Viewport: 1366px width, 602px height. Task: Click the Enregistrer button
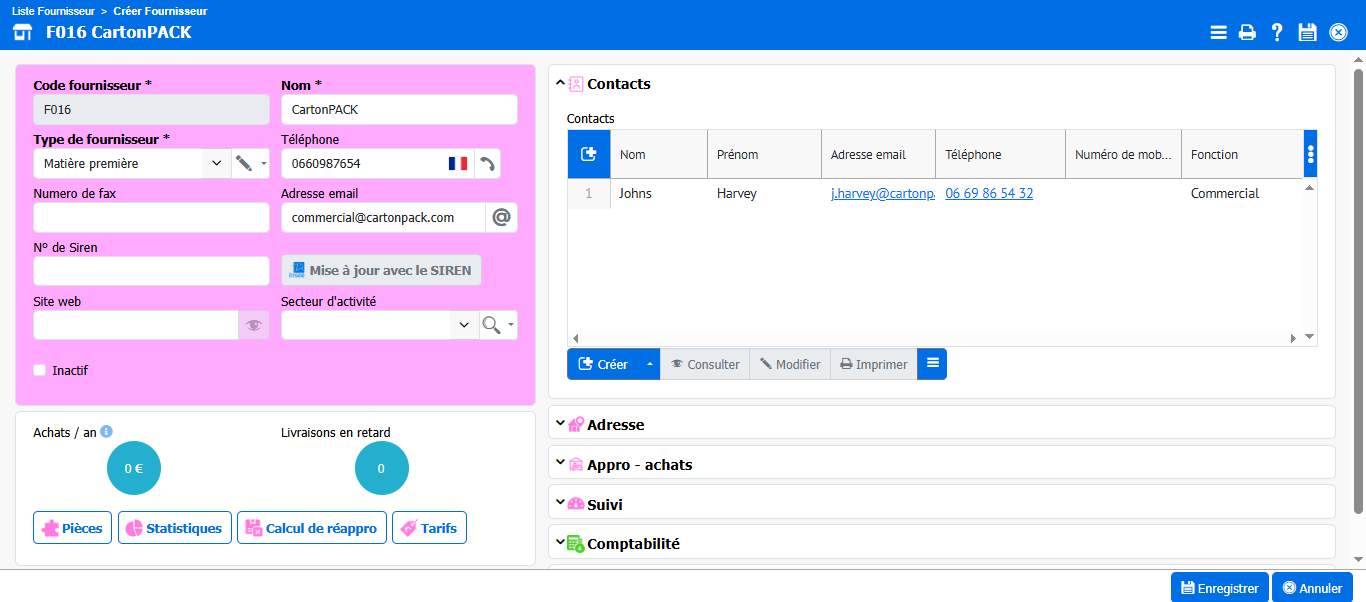(1219, 588)
